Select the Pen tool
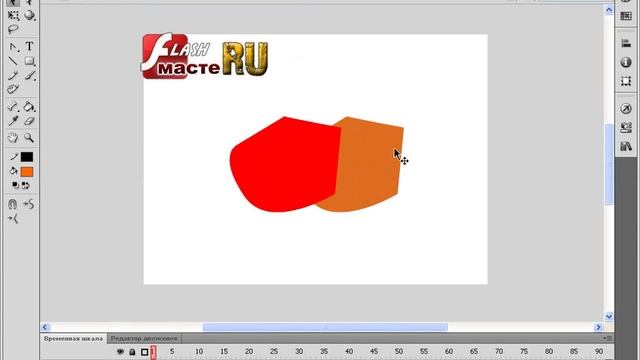 pos(13,47)
